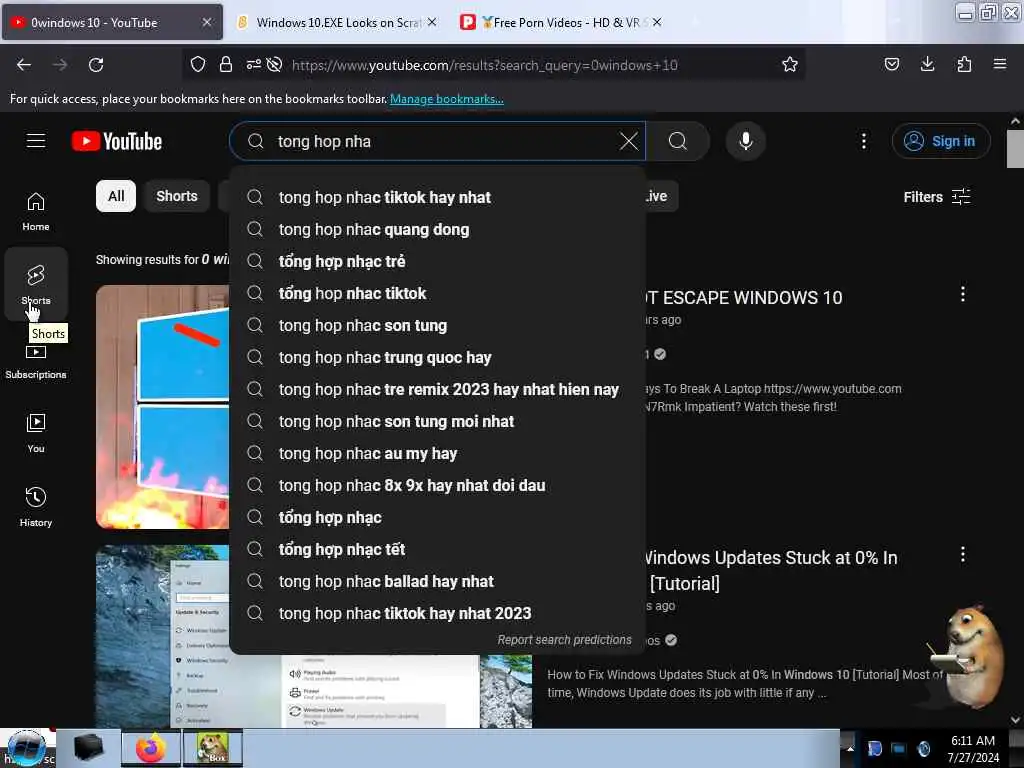The width and height of the screenshot is (1024, 768).
Task: Click the YouTube search field
Action: tap(438, 141)
